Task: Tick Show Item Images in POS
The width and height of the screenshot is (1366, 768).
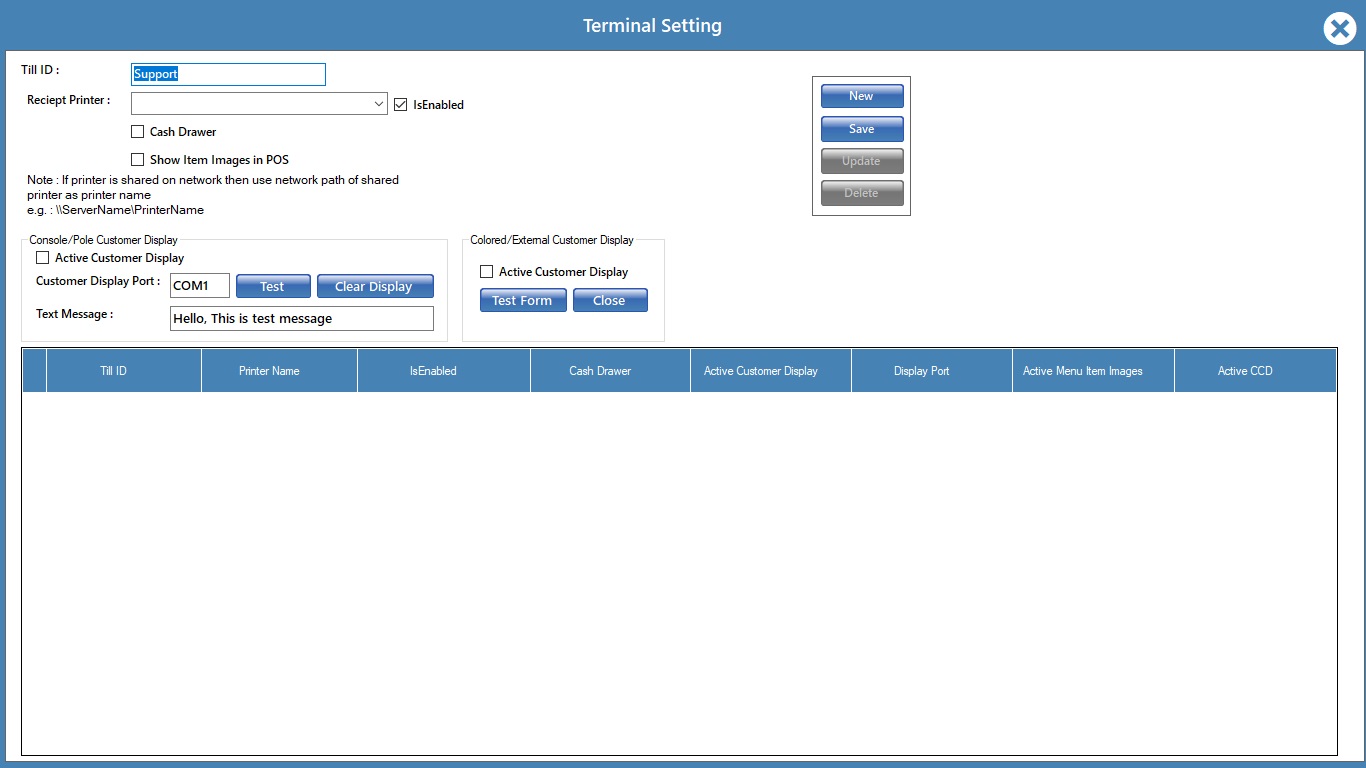Action: (138, 160)
